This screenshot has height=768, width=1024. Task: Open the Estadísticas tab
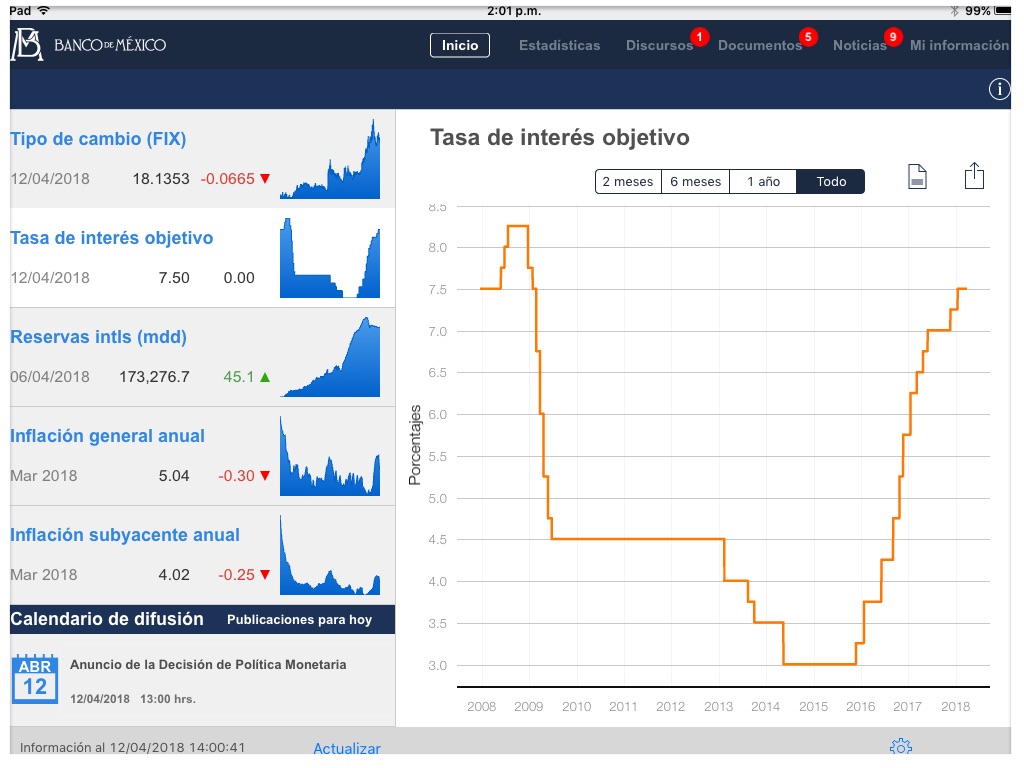click(x=559, y=45)
